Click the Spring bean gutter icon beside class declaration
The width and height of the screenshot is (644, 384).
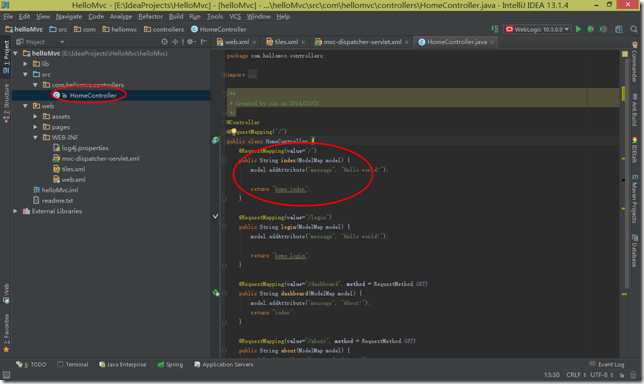215,141
